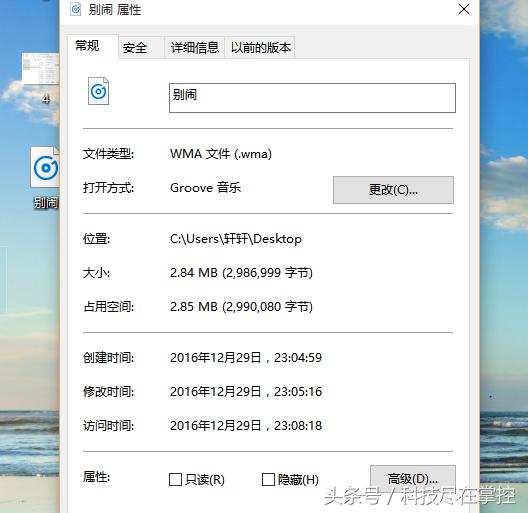Click the location path C:\Users\轩轩\Desktop
The image size is (528, 513).
coord(236,239)
